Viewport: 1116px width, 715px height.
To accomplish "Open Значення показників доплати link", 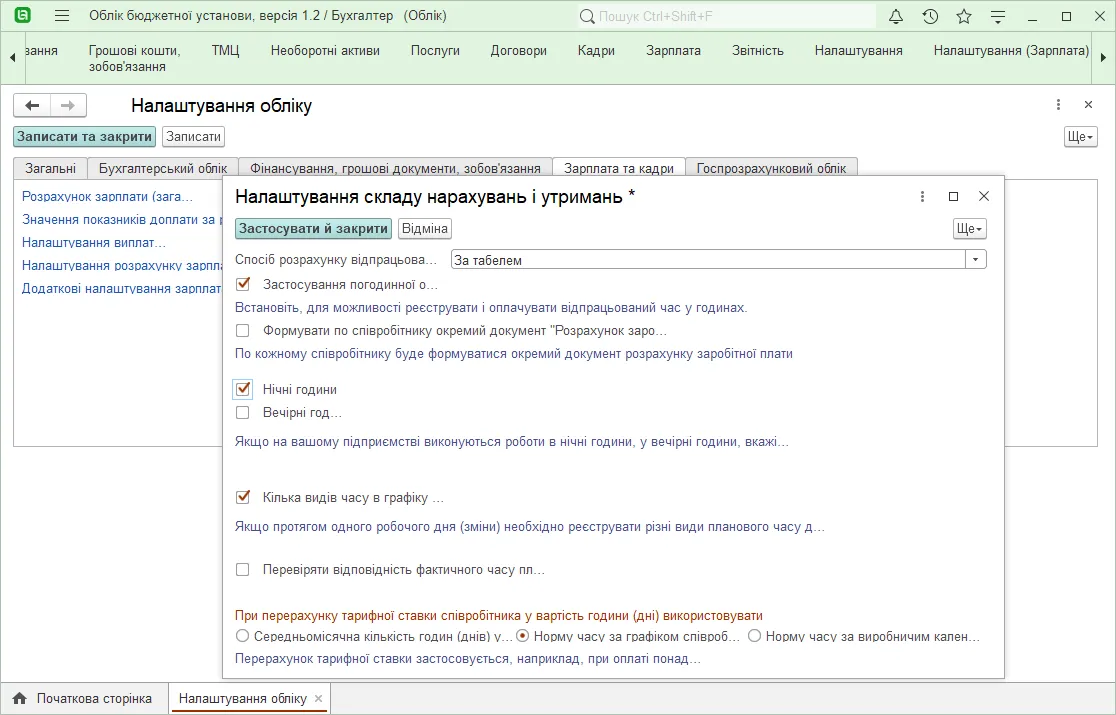I will click(x=122, y=219).
